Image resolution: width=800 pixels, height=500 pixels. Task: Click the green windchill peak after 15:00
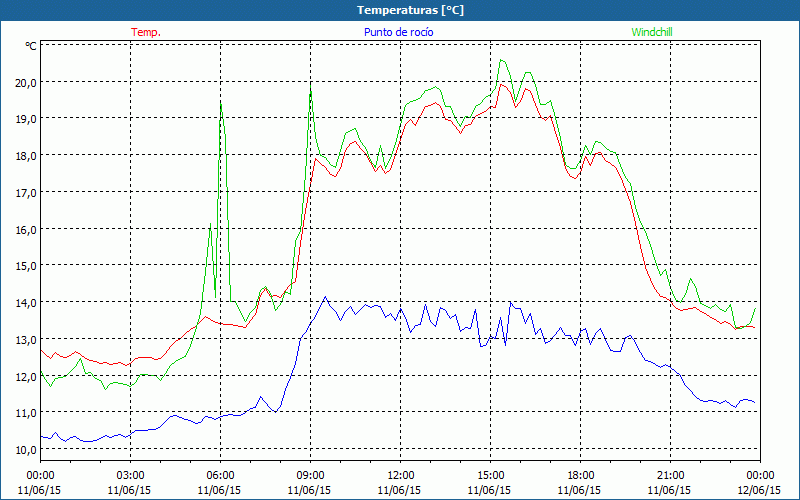click(502, 60)
